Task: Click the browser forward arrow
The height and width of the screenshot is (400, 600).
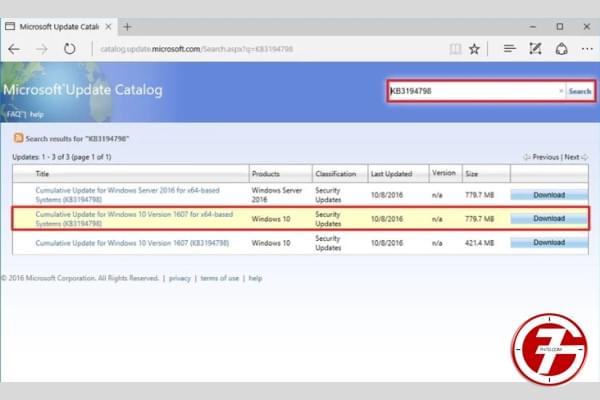Action: pos(44,48)
